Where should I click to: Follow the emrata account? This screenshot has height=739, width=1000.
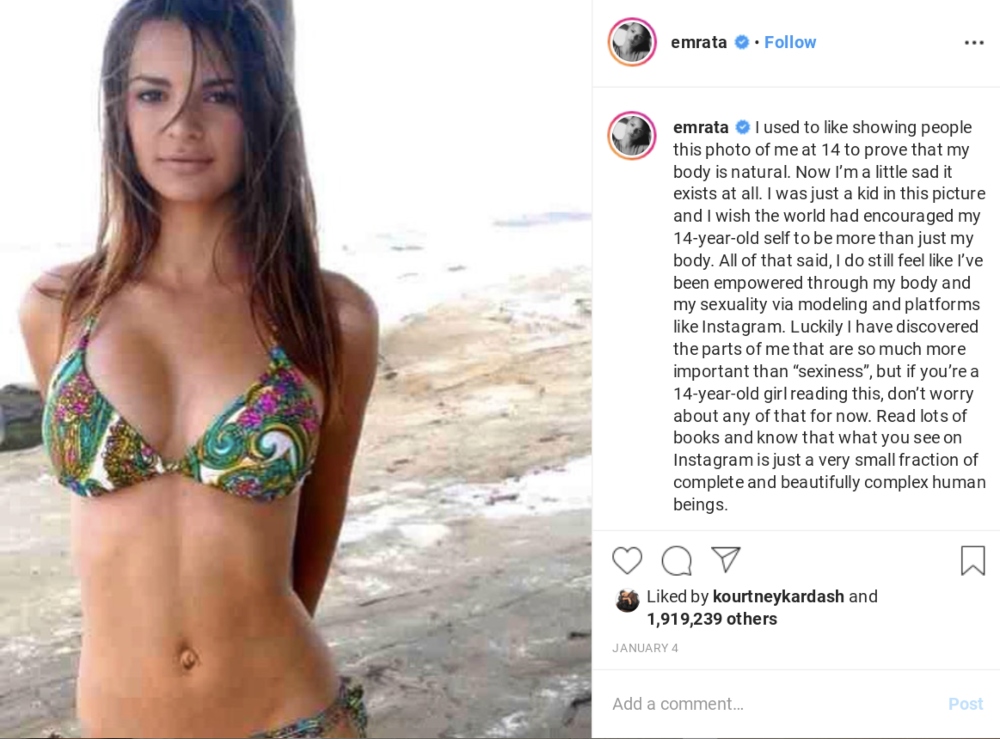pyautogui.click(x=790, y=42)
